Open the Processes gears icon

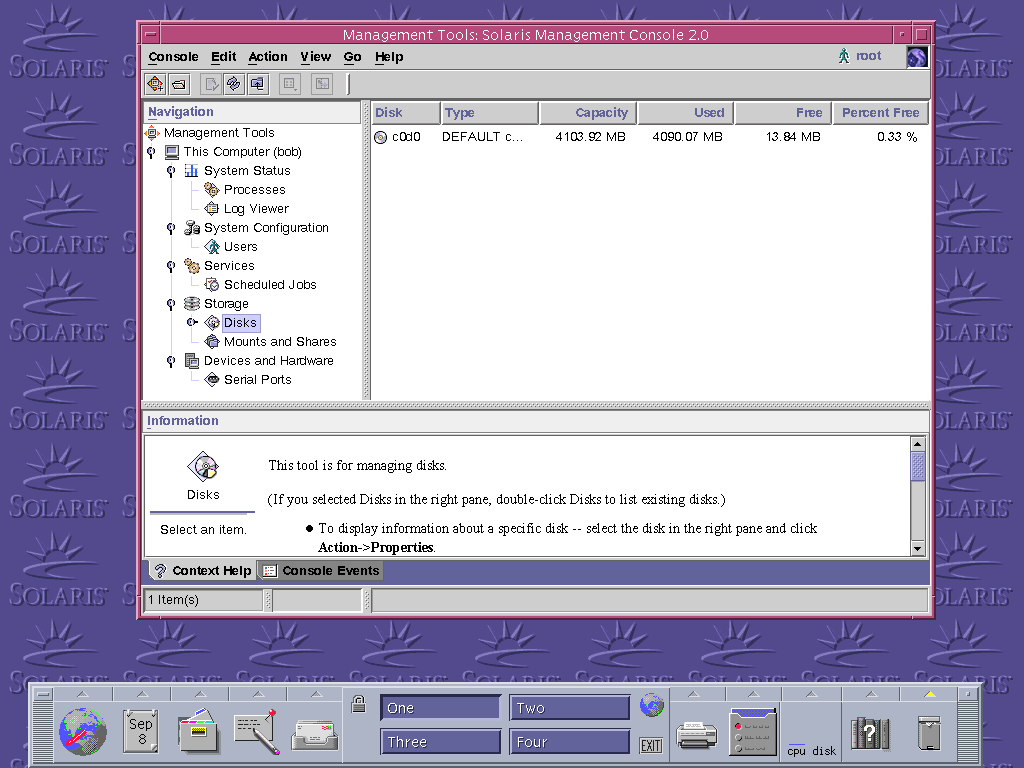pyautogui.click(x=212, y=189)
